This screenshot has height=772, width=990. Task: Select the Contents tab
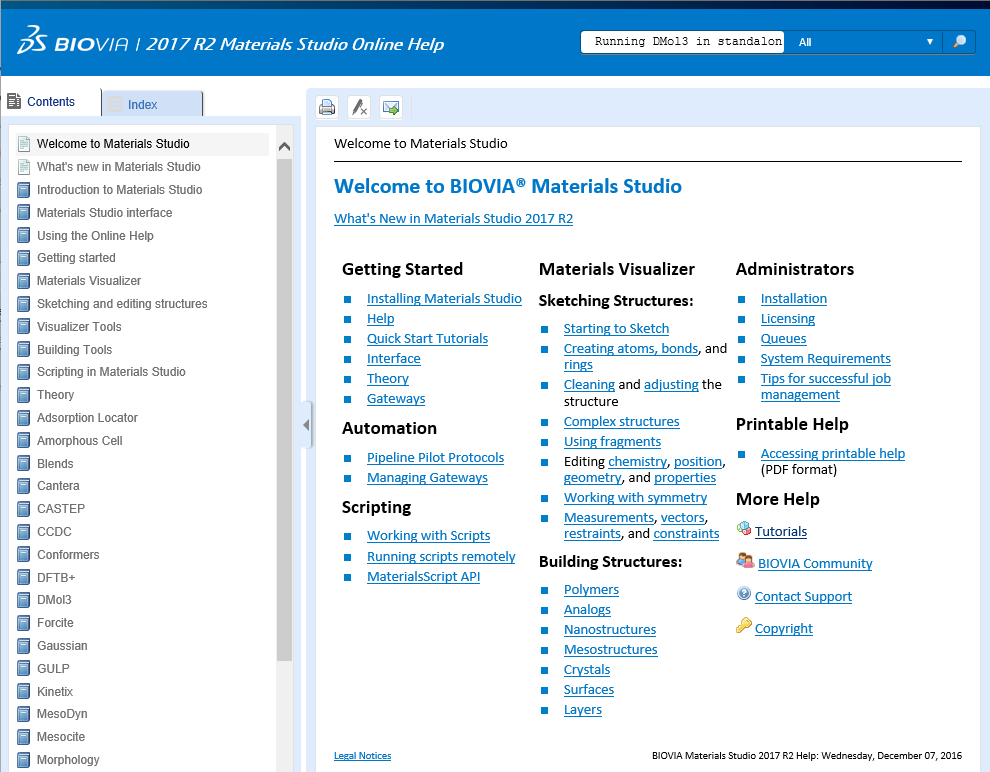(50, 102)
